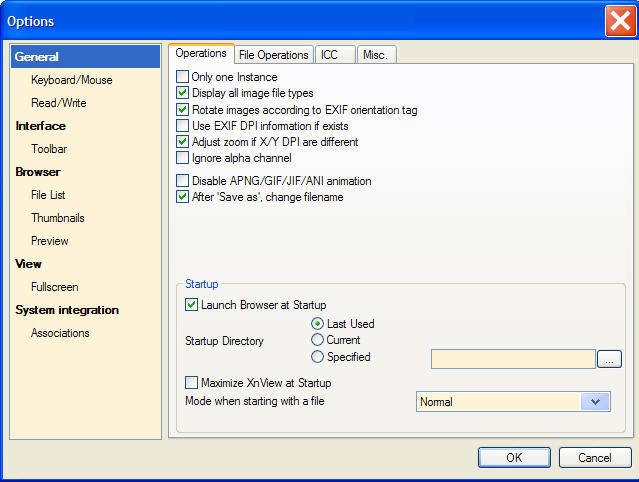Go to Read/Write settings
This screenshot has width=639, height=482.
click(x=59, y=103)
